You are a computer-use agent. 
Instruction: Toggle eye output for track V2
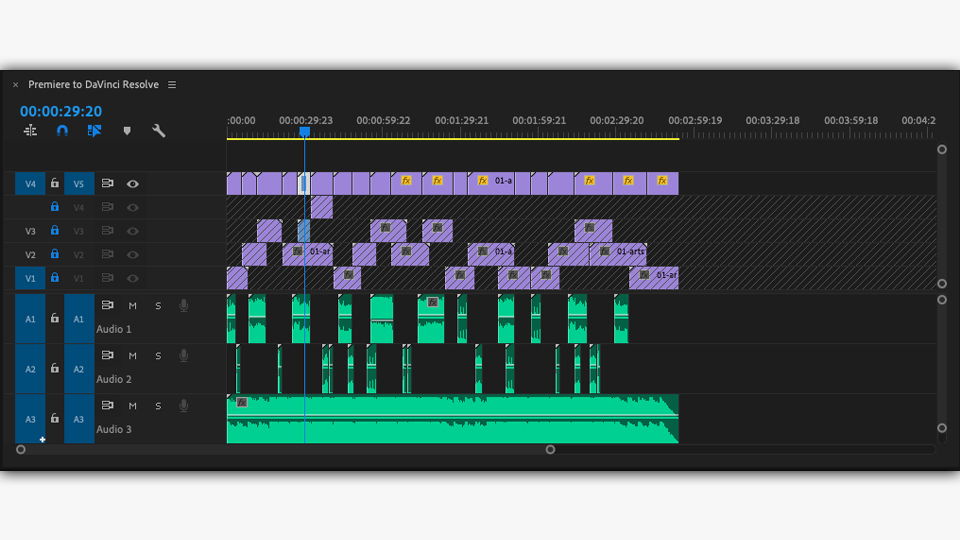click(132, 255)
